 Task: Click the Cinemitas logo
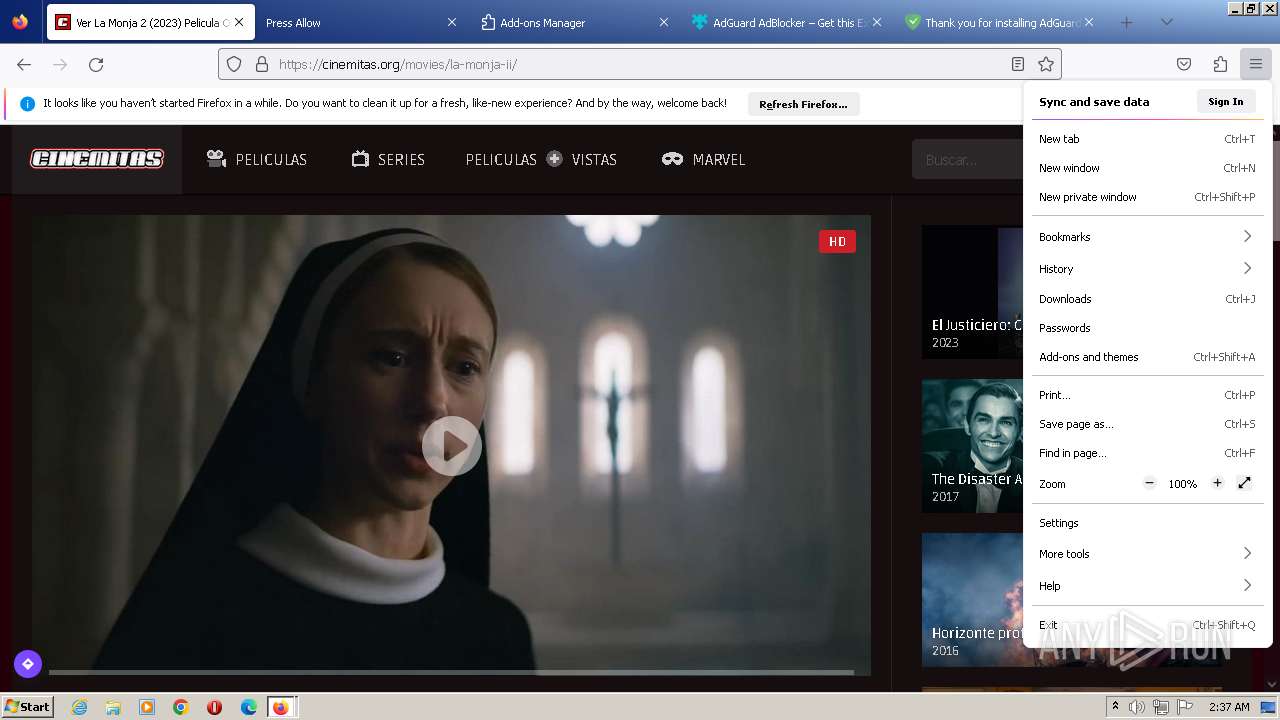[x=97, y=159]
